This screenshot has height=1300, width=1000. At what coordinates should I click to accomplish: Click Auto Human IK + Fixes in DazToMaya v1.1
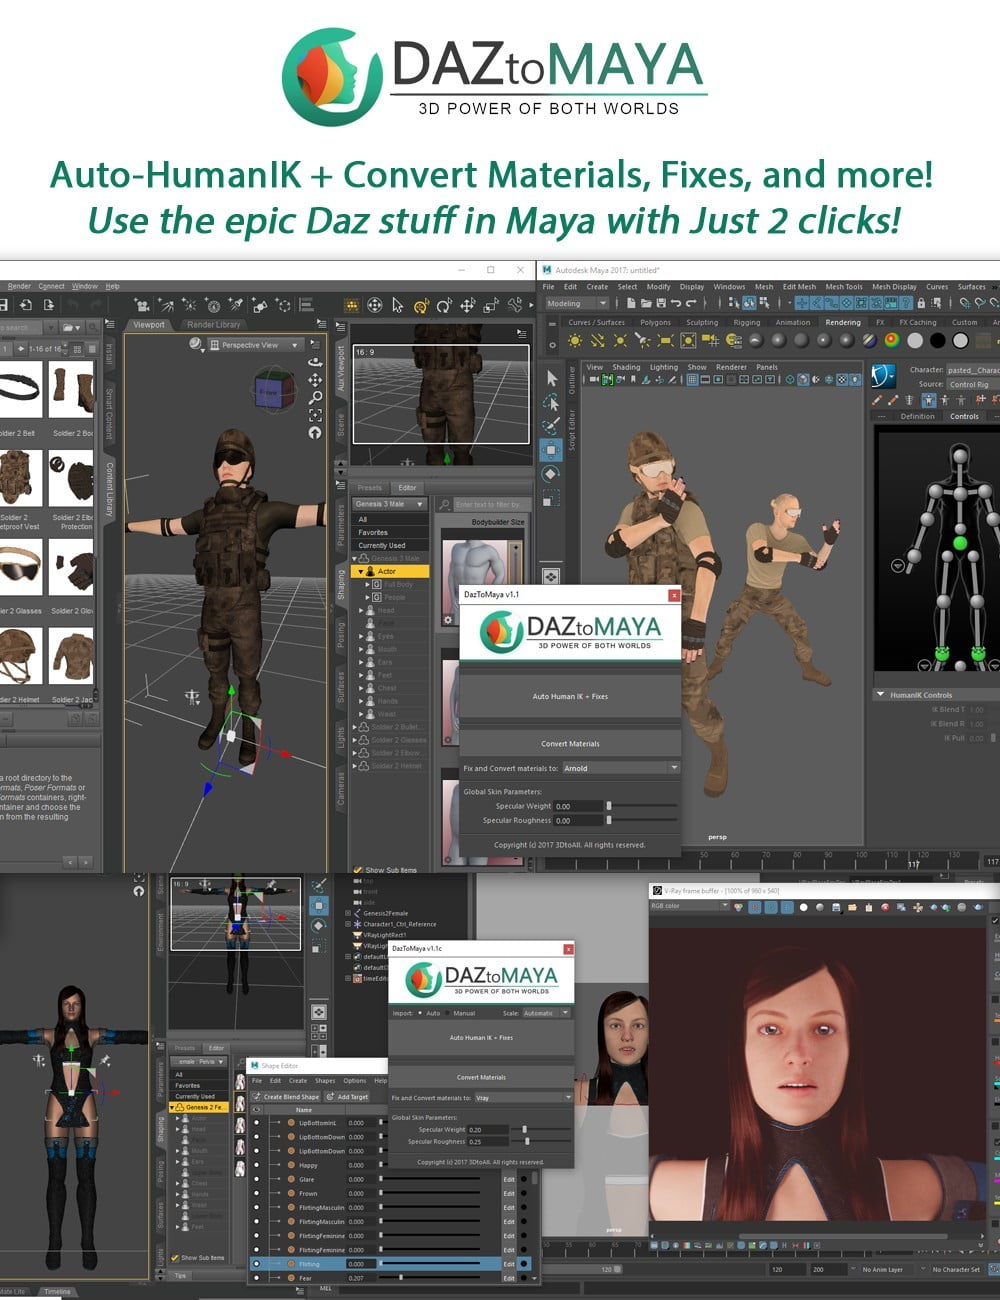[x=570, y=696]
